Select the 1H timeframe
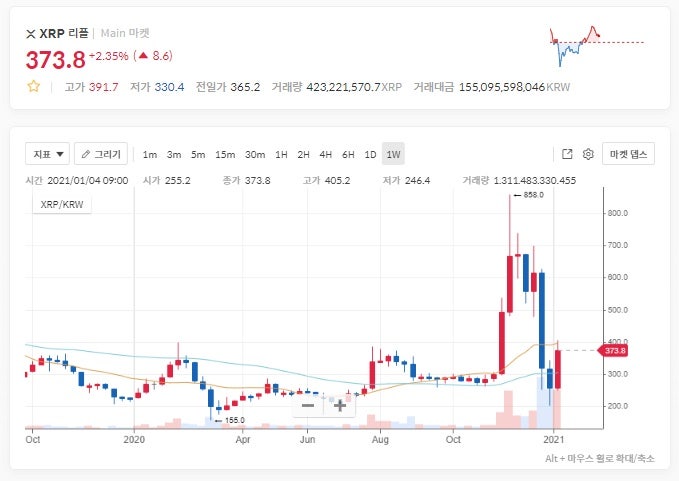The height and width of the screenshot is (481, 679). pos(281,155)
